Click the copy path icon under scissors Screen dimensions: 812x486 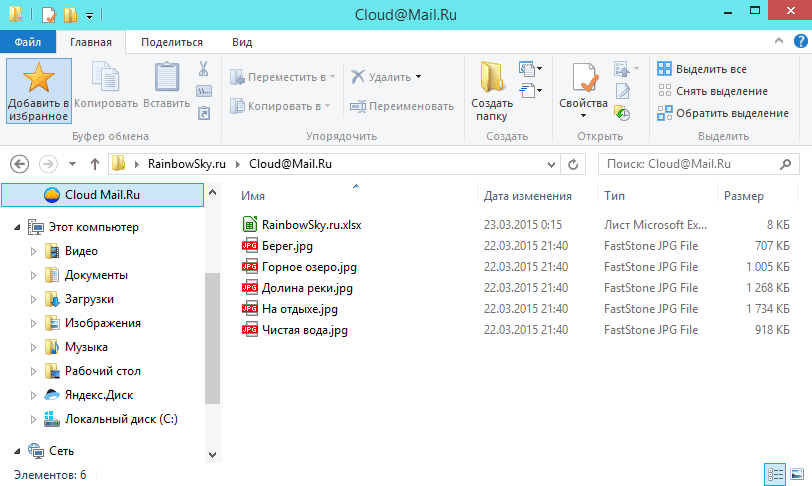coord(204,91)
